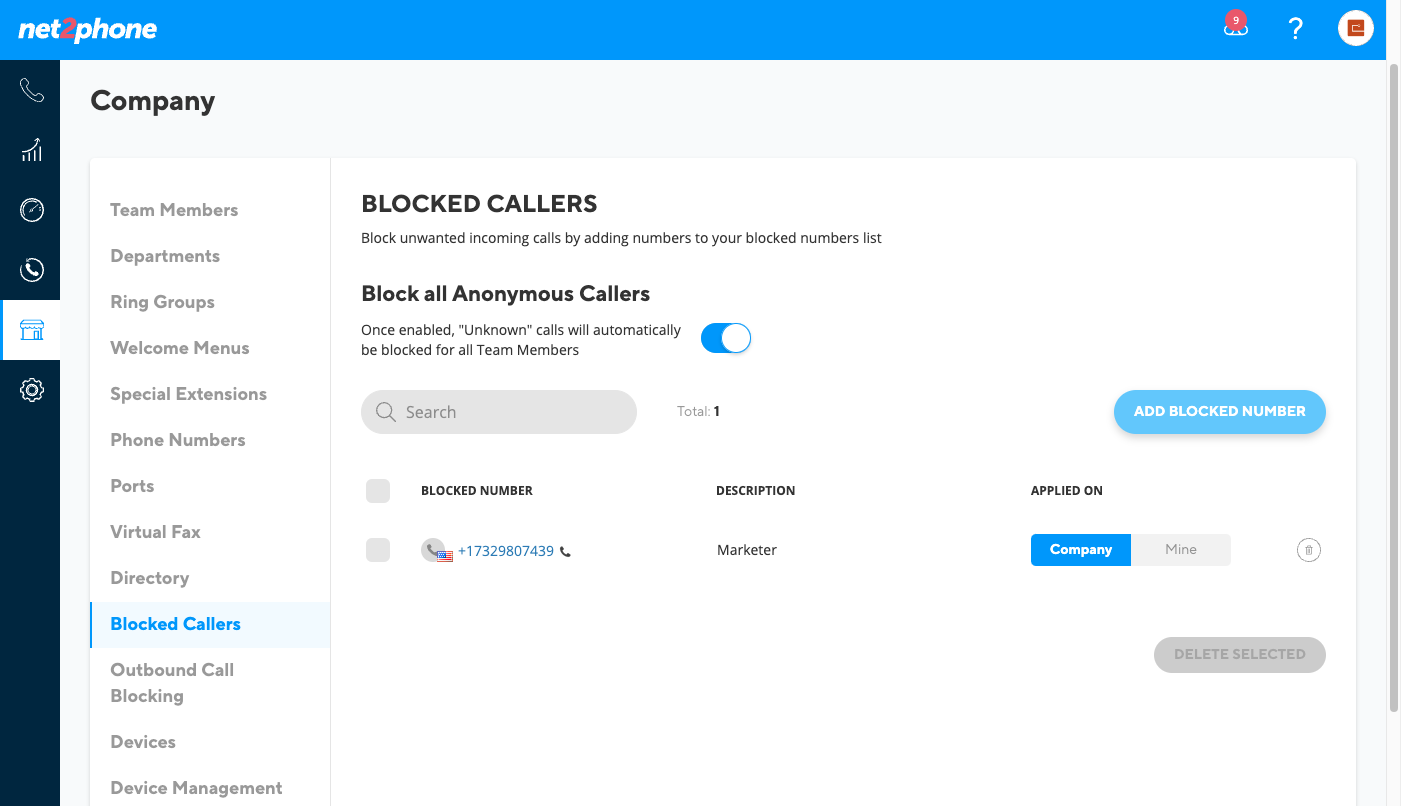Set Applied On to Company

[1081, 550]
